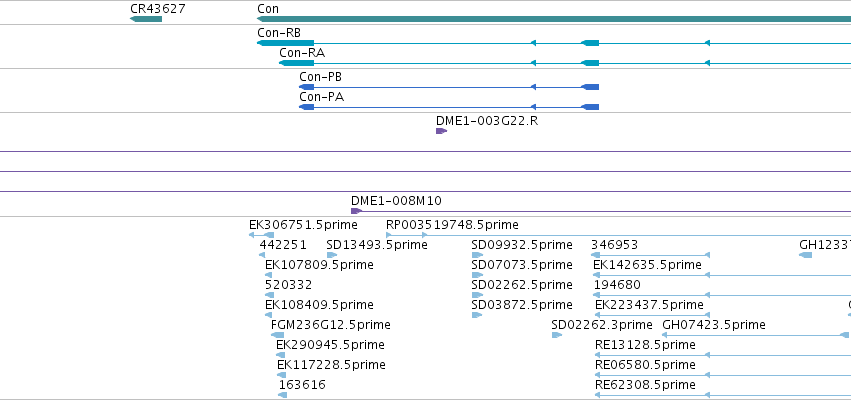Select the RP003519748.5prime feature label

click(452, 225)
